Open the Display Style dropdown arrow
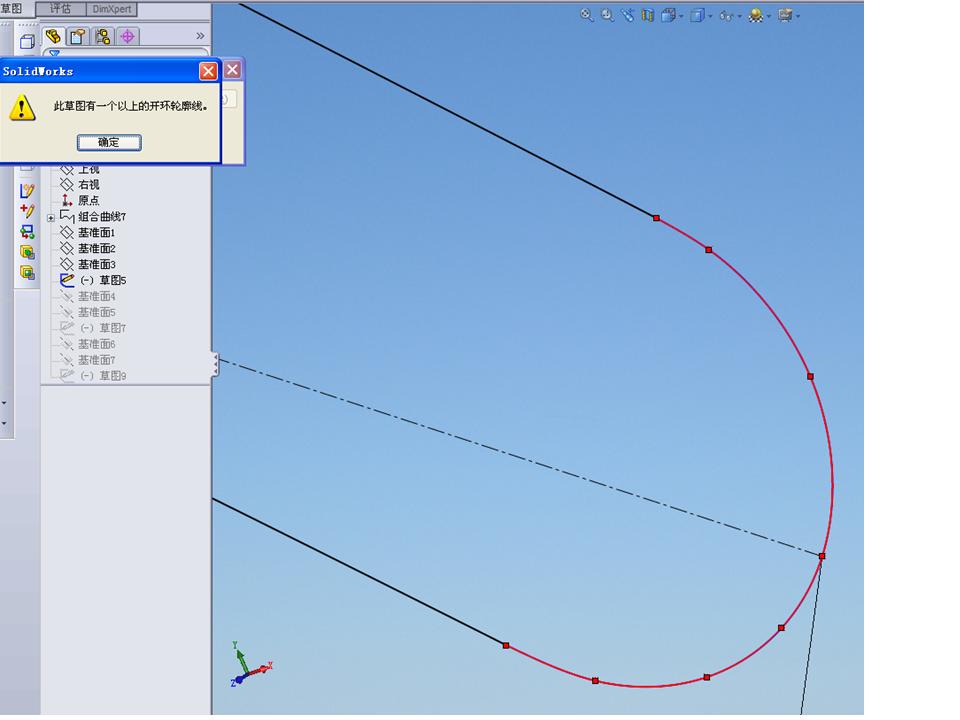Image resolution: width=960 pixels, height=720 pixels. (710, 17)
